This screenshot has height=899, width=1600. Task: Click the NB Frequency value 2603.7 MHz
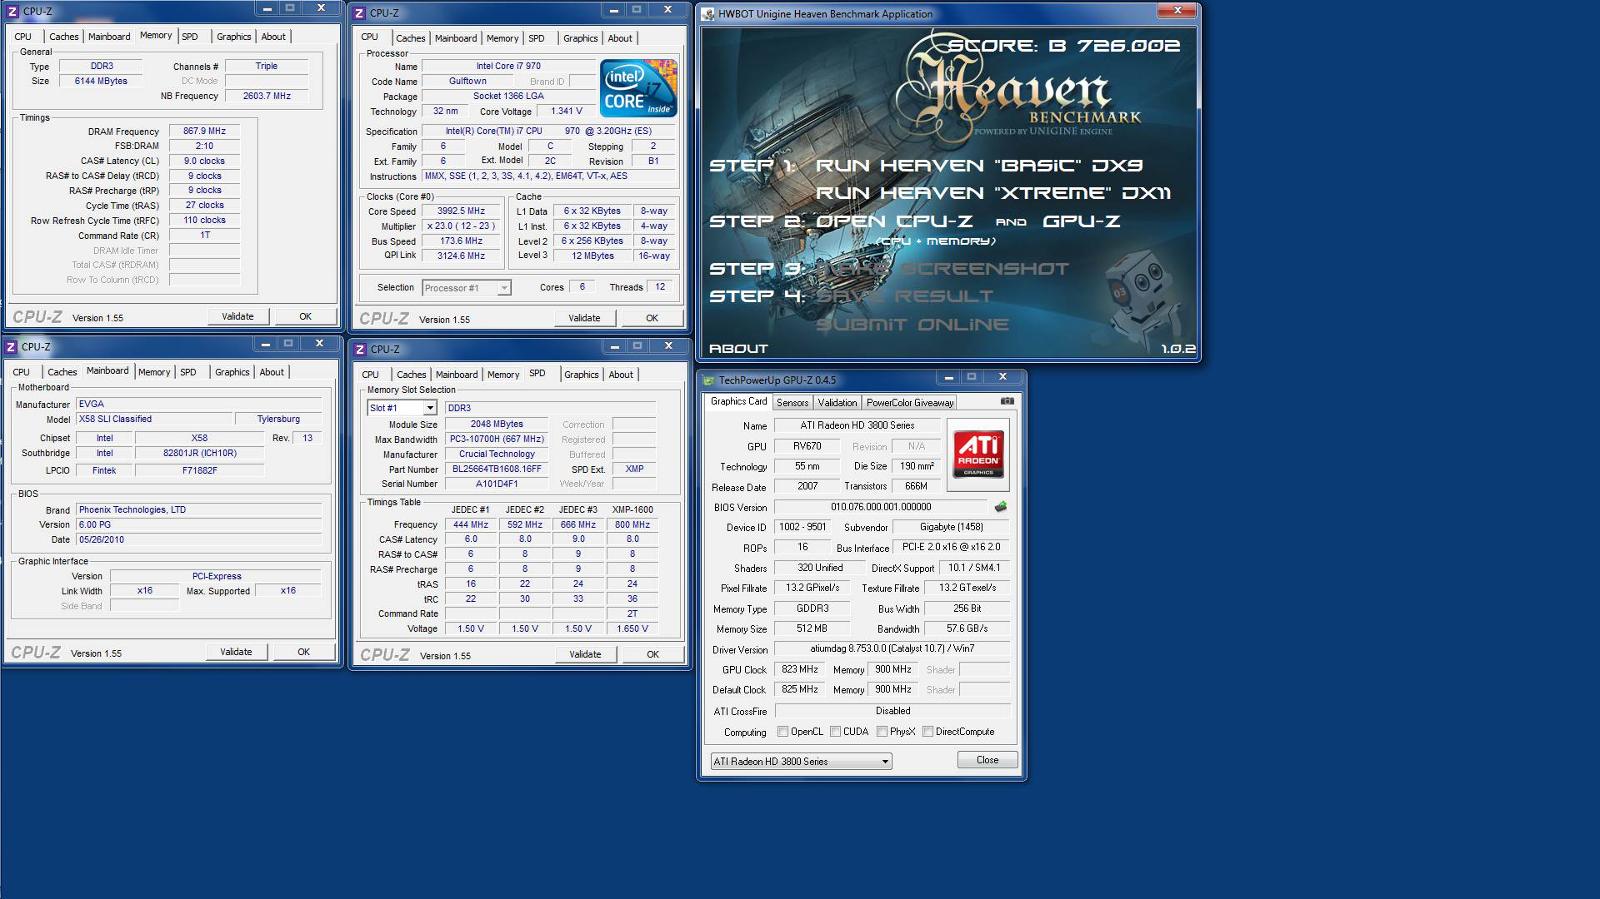[x=266, y=96]
